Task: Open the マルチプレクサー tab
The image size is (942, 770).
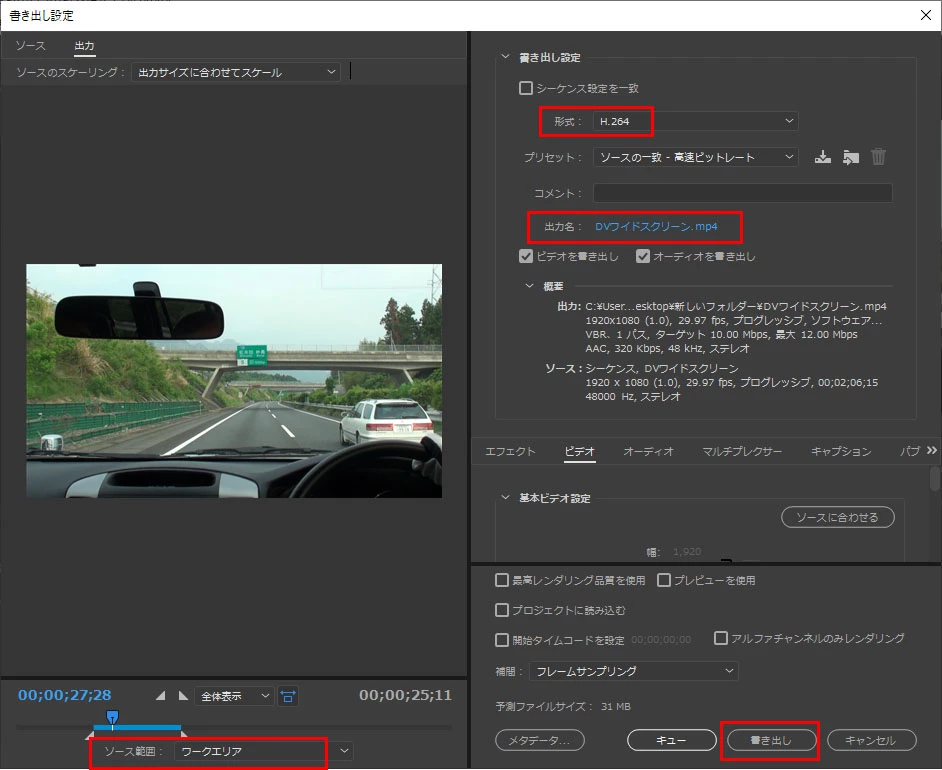Action: (x=742, y=451)
